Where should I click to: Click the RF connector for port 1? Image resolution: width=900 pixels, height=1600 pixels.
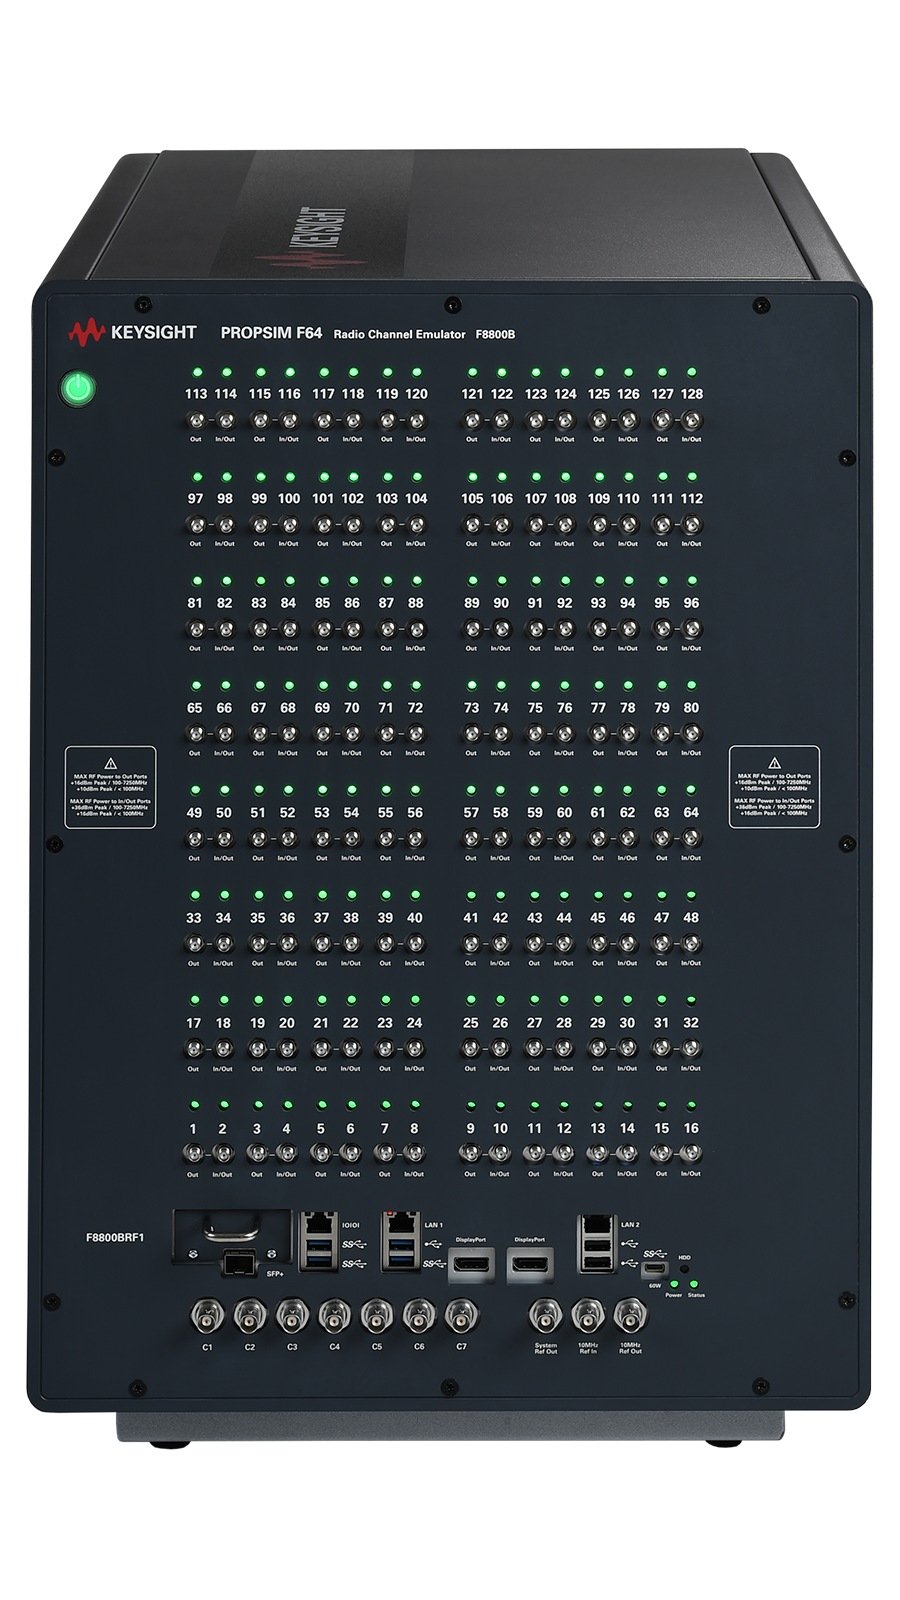[193, 1154]
